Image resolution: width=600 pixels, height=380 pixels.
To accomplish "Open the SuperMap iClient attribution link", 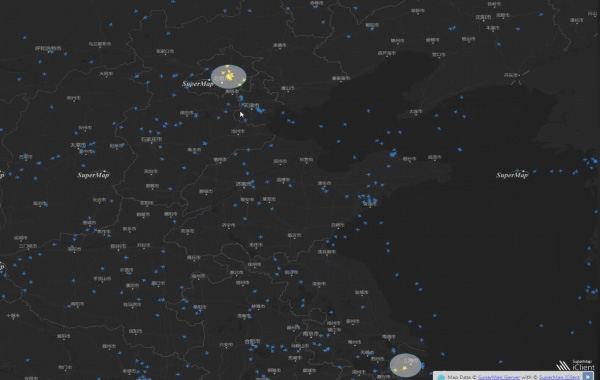I will point(559,377).
